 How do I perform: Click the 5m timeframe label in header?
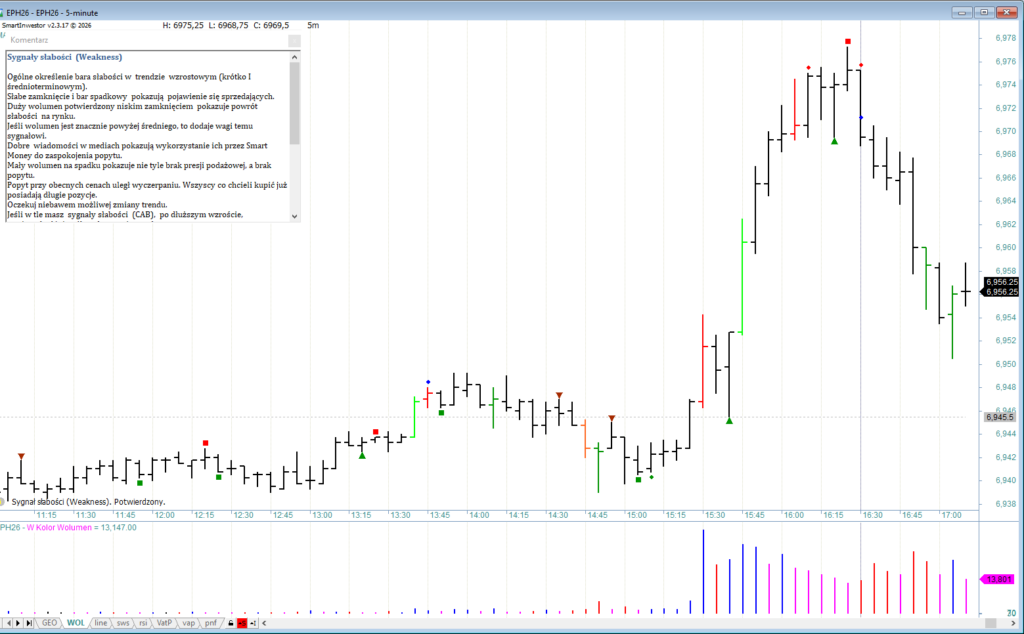tap(314, 24)
